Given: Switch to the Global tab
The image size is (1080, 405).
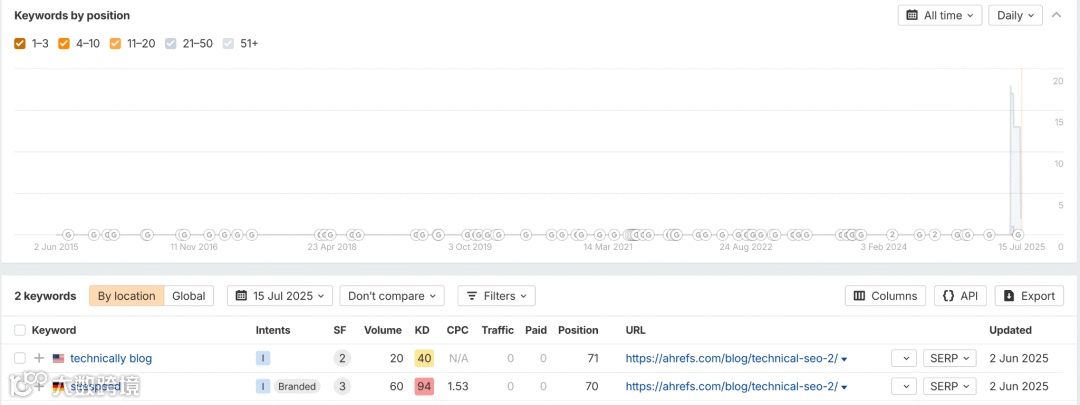Looking at the screenshot, I should point(189,296).
